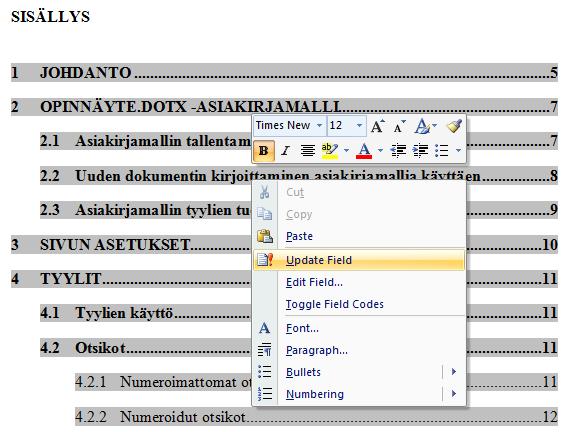Click the Numbering list icon in context menu
This screenshot has width=574, height=432.
pyautogui.click(x=264, y=394)
